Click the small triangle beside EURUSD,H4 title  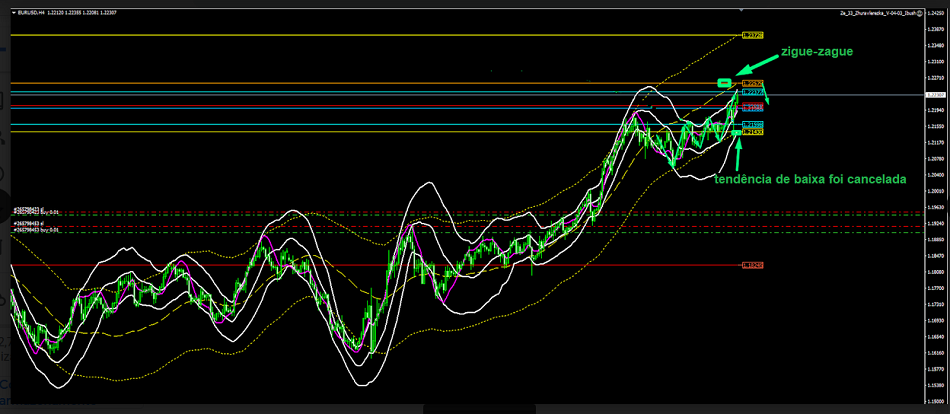(x=13, y=14)
